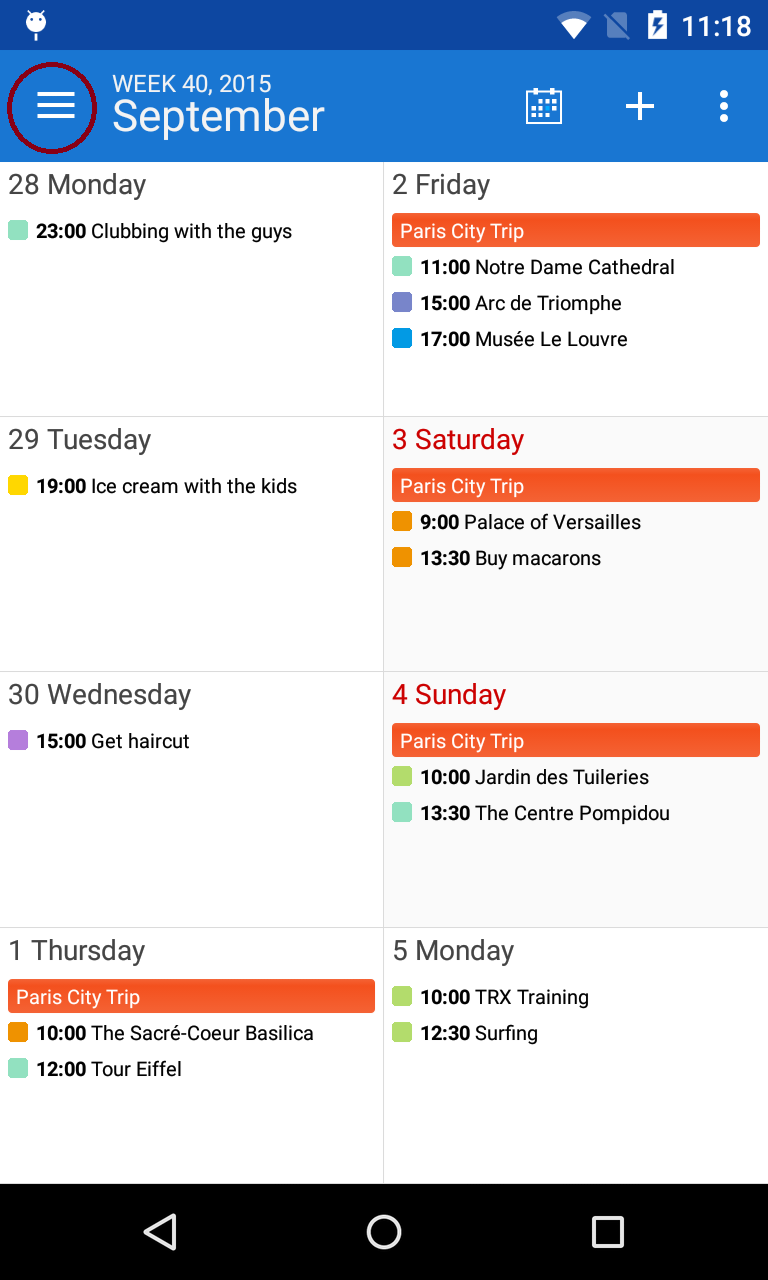The width and height of the screenshot is (768, 1280).
Task: Add a new event with plus icon
Action: coord(640,106)
